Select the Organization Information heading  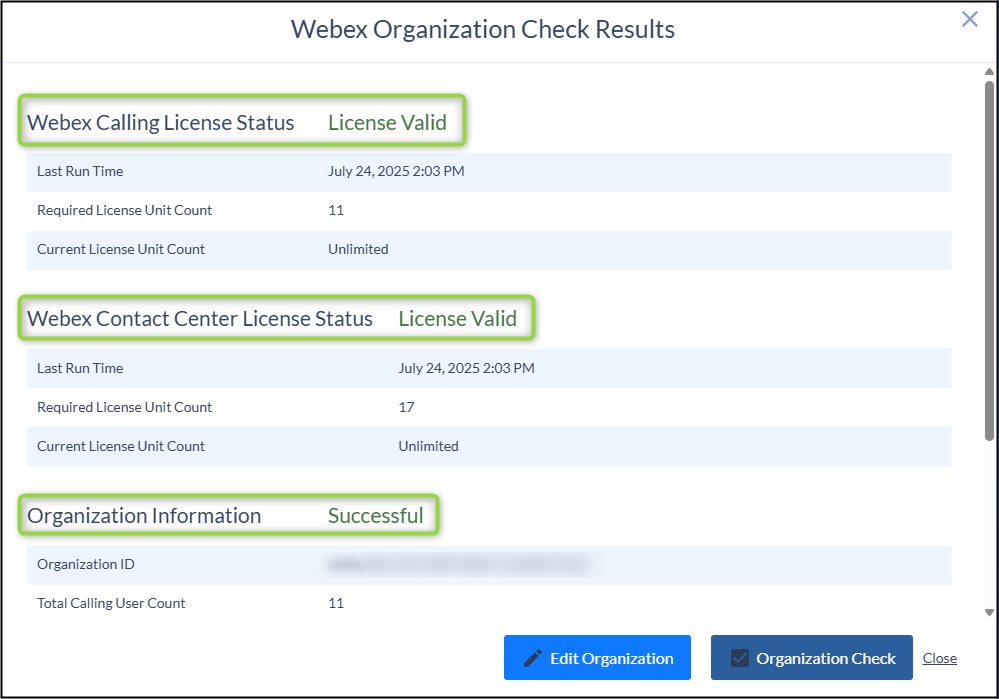tap(144, 515)
